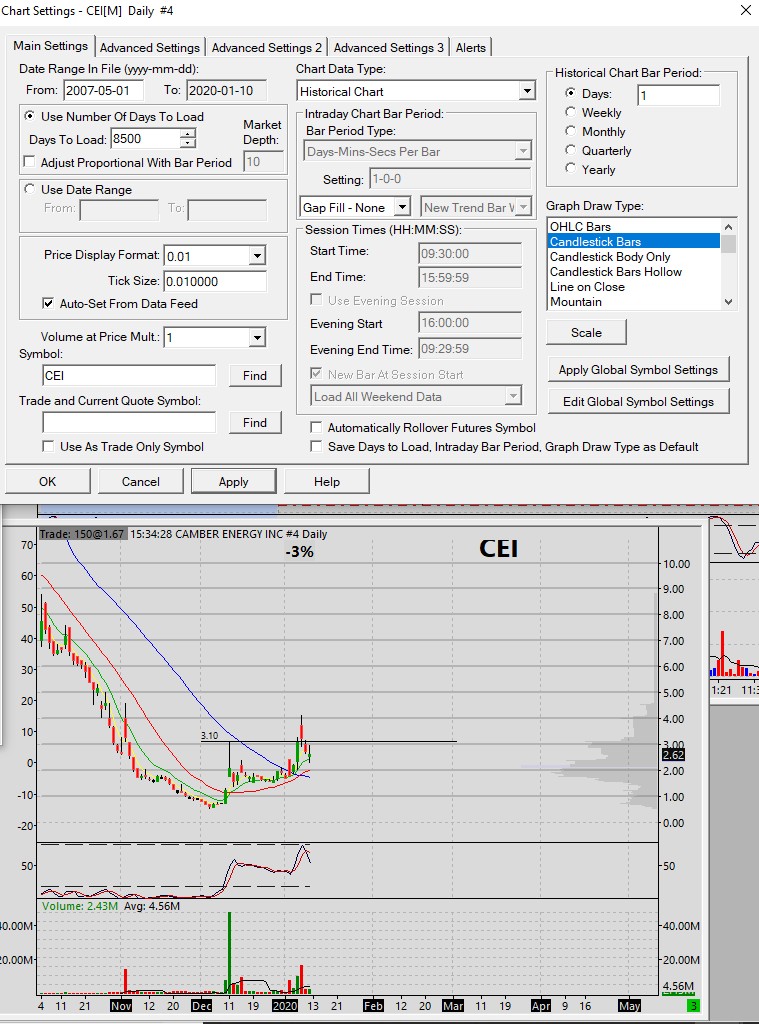The width and height of the screenshot is (759, 1024).
Task: Switch to Main Settings tab
Action: (x=50, y=46)
